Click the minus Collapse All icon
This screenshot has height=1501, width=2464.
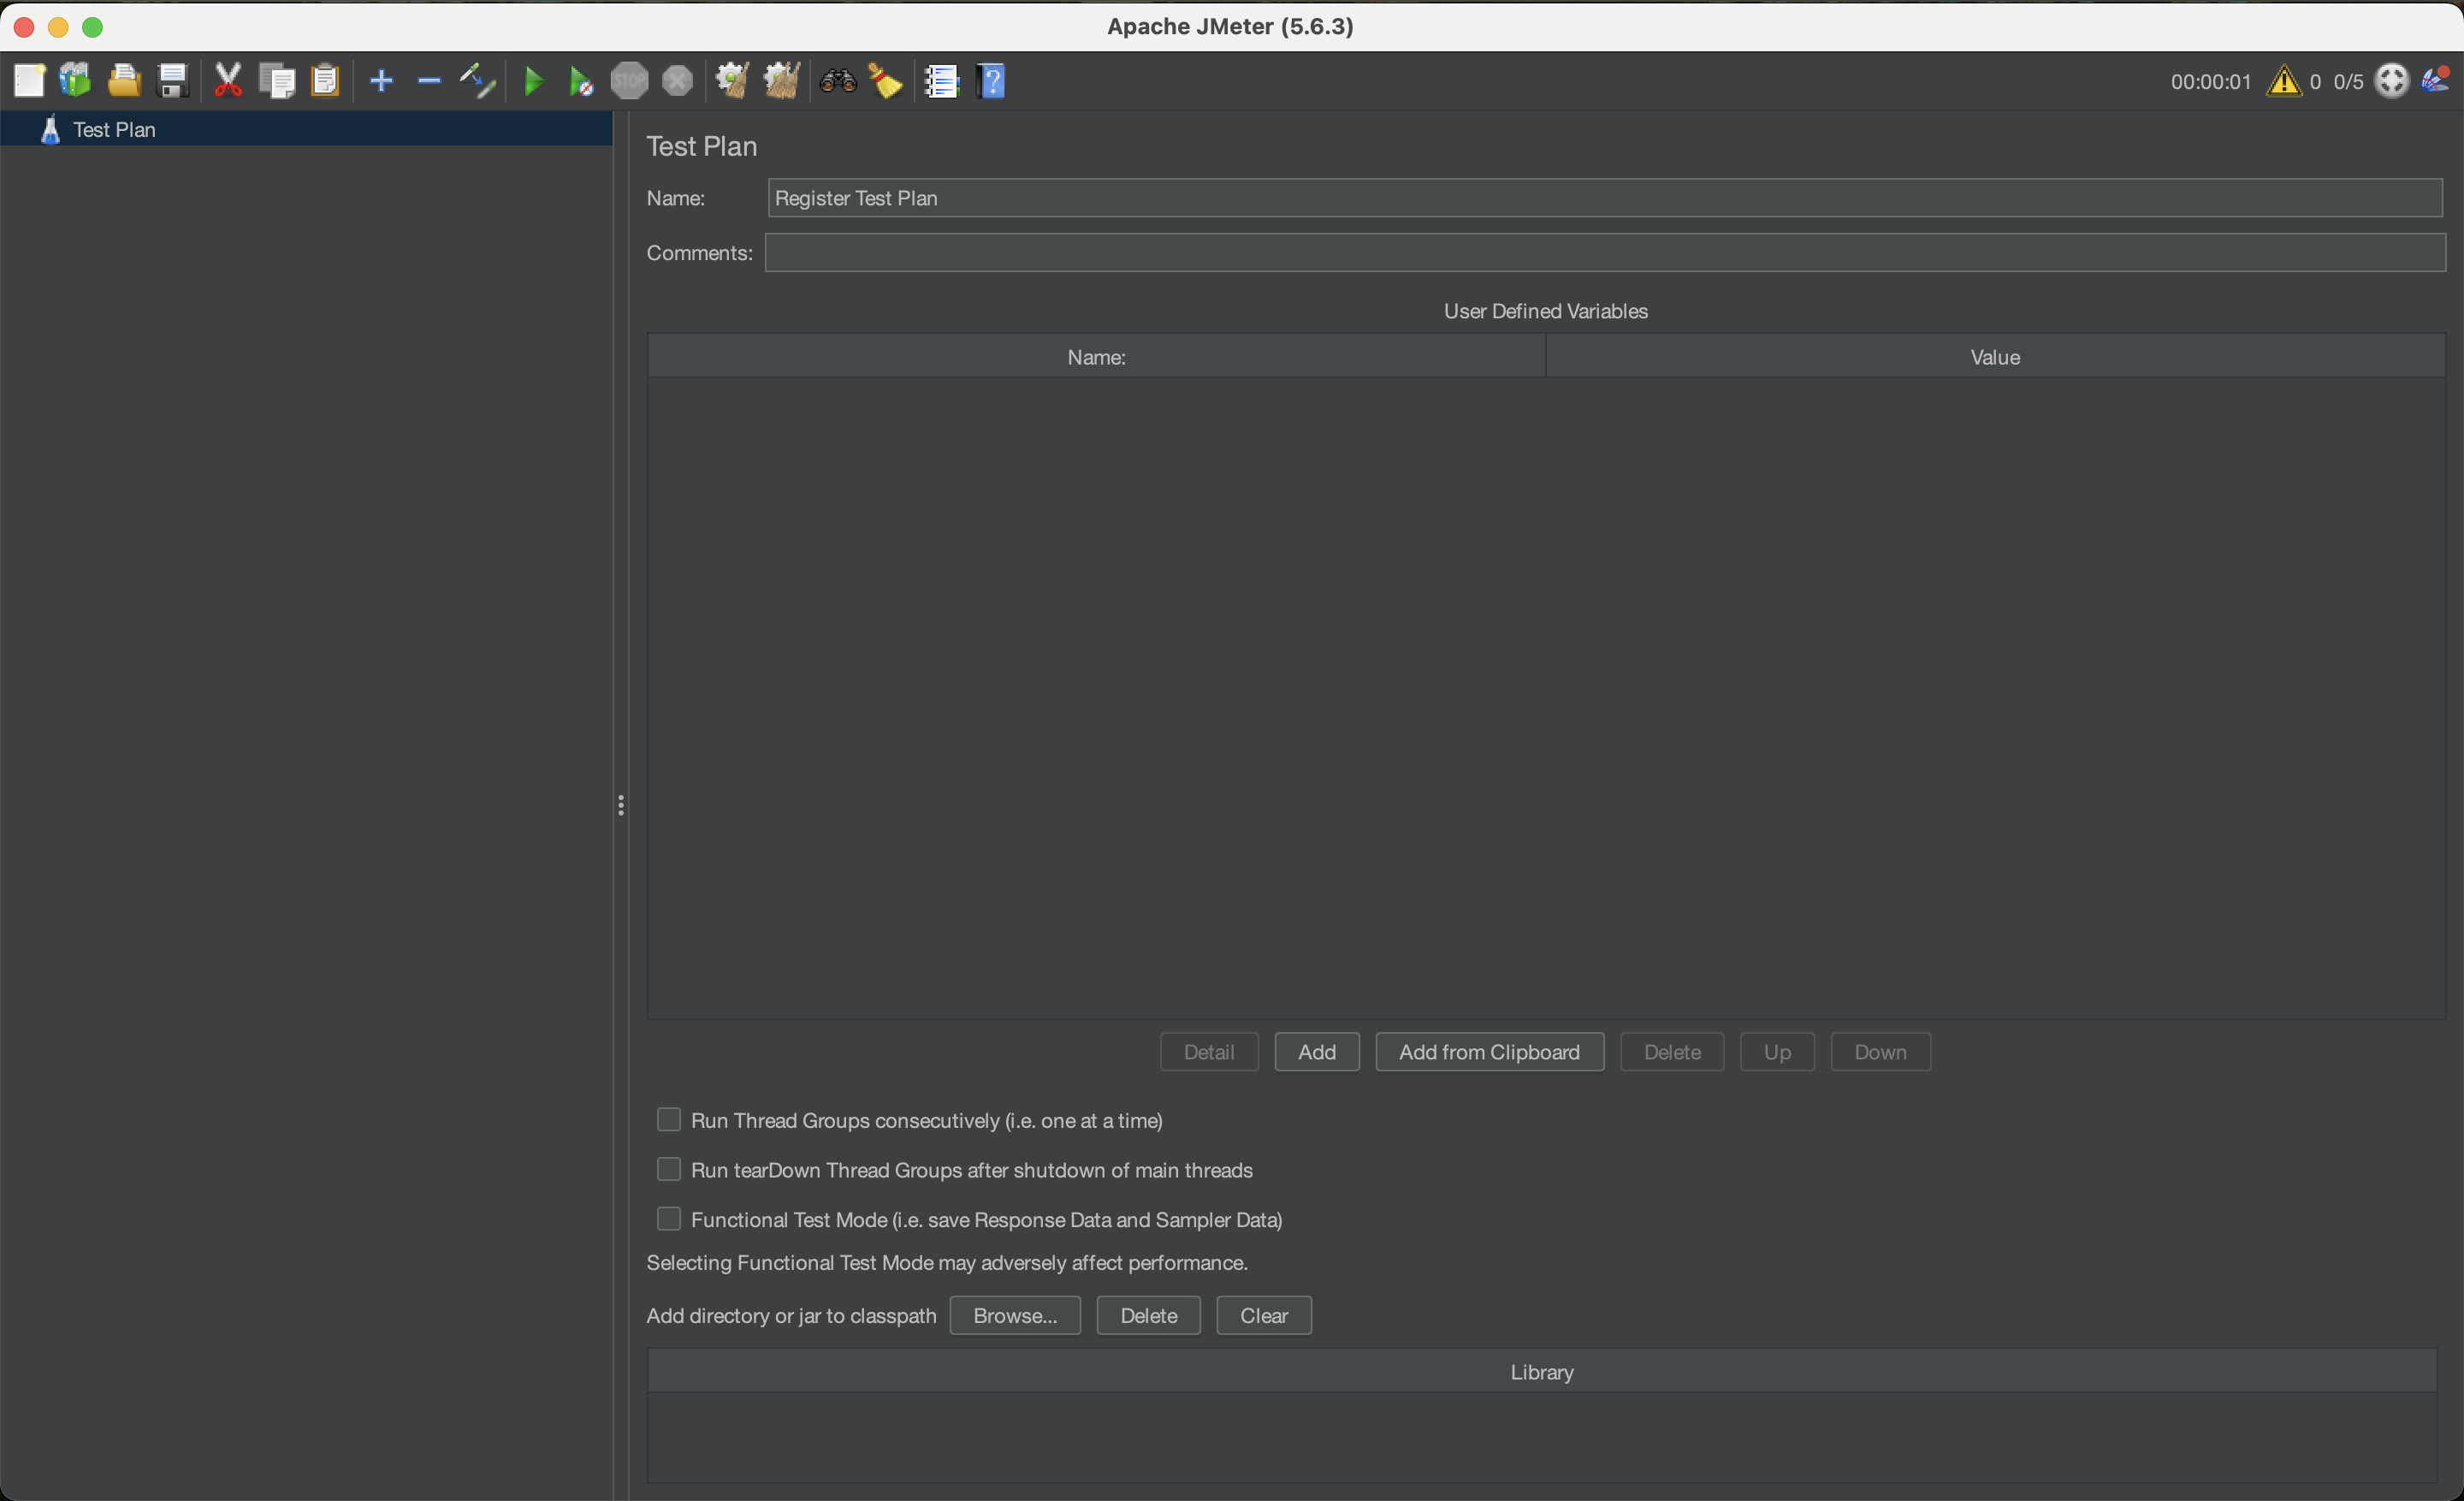(x=429, y=81)
